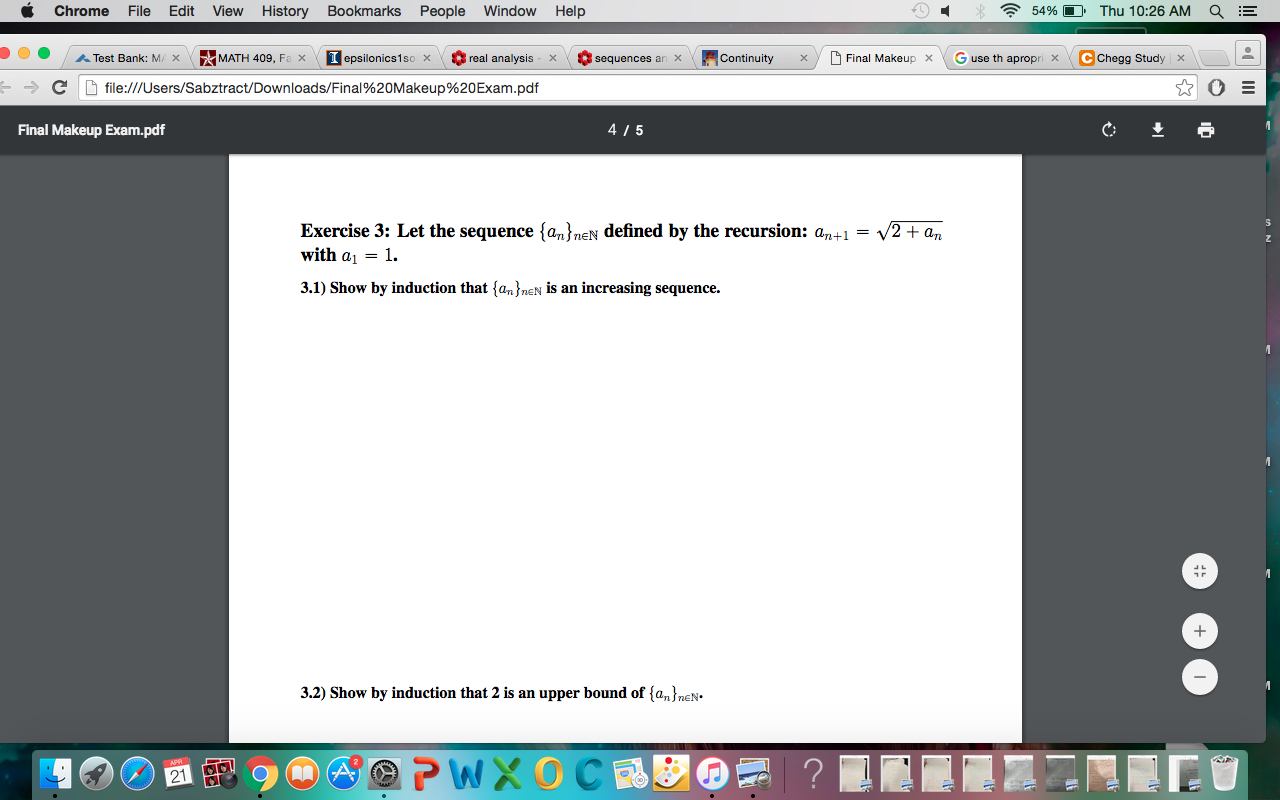Open Spotlight search in the menu bar
The height and width of the screenshot is (800, 1280).
[1216, 11]
